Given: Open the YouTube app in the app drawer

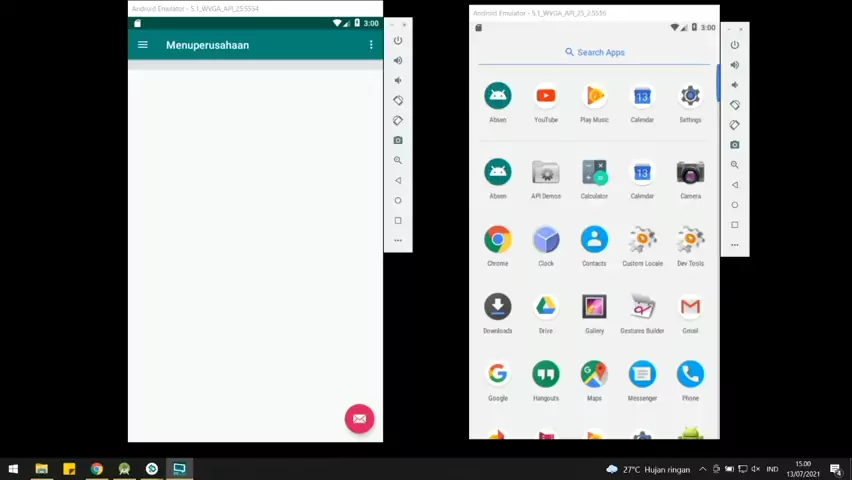Looking at the screenshot, I should click(x=545, y=97).
